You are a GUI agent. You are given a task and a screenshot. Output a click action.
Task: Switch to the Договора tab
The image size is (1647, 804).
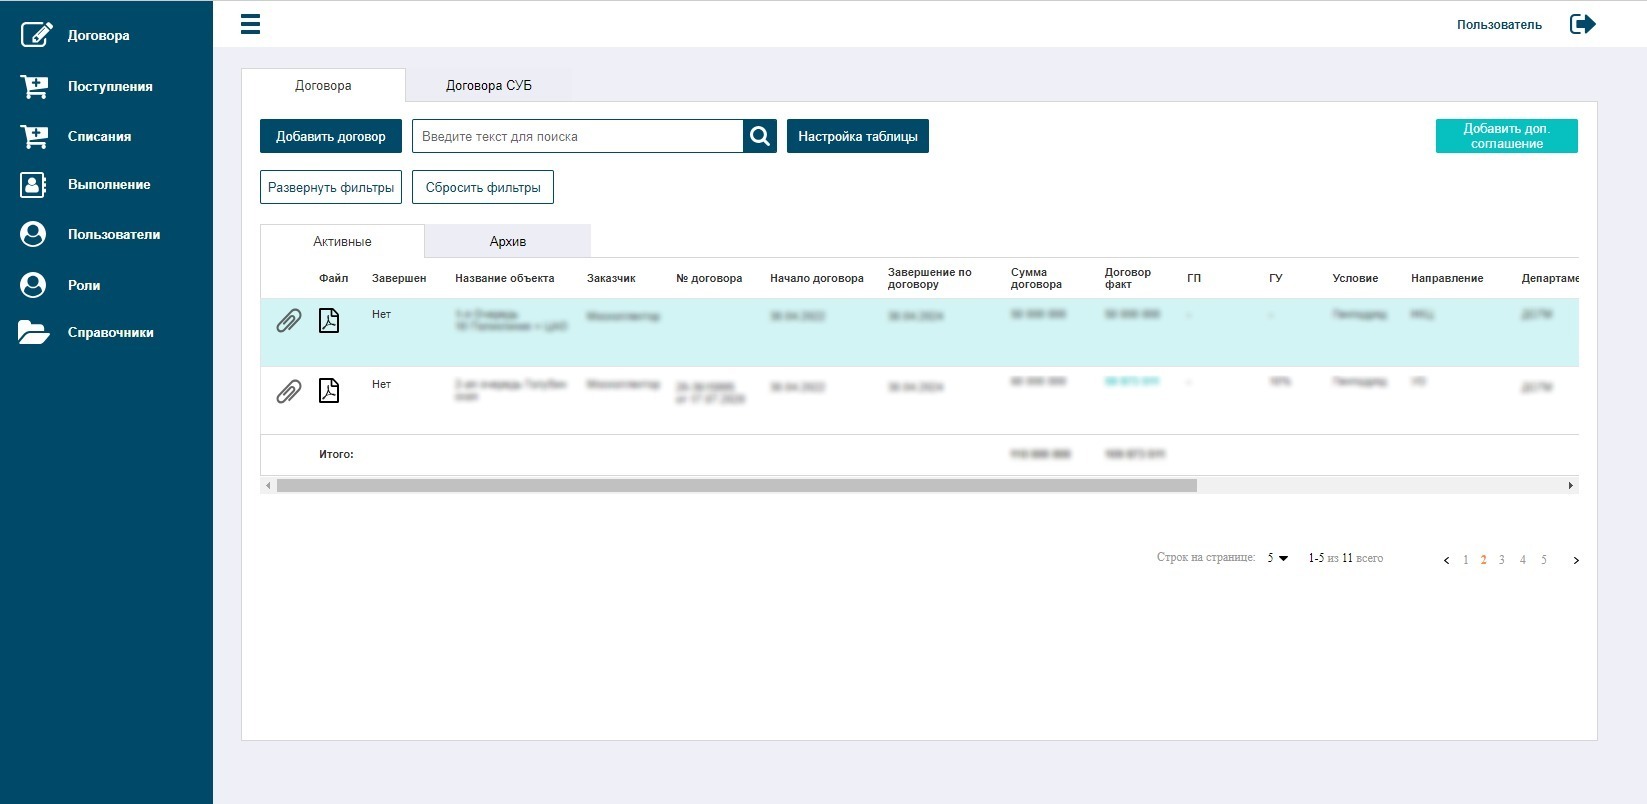pos(323,85)
